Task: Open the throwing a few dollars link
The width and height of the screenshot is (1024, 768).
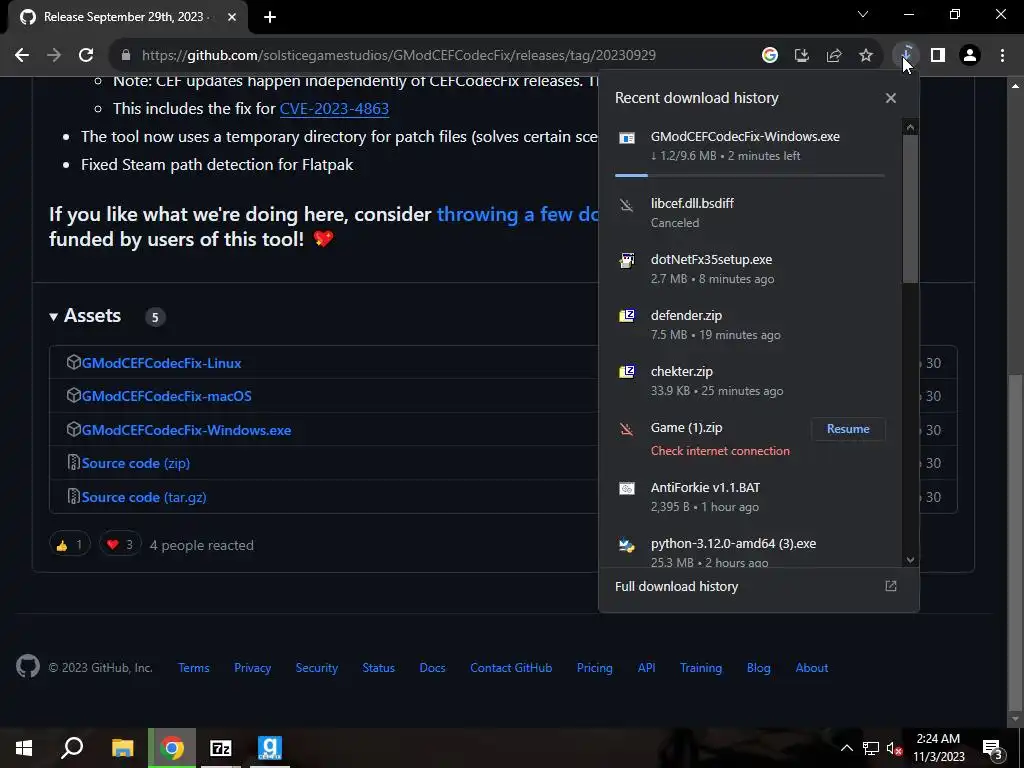Action: 517,214
